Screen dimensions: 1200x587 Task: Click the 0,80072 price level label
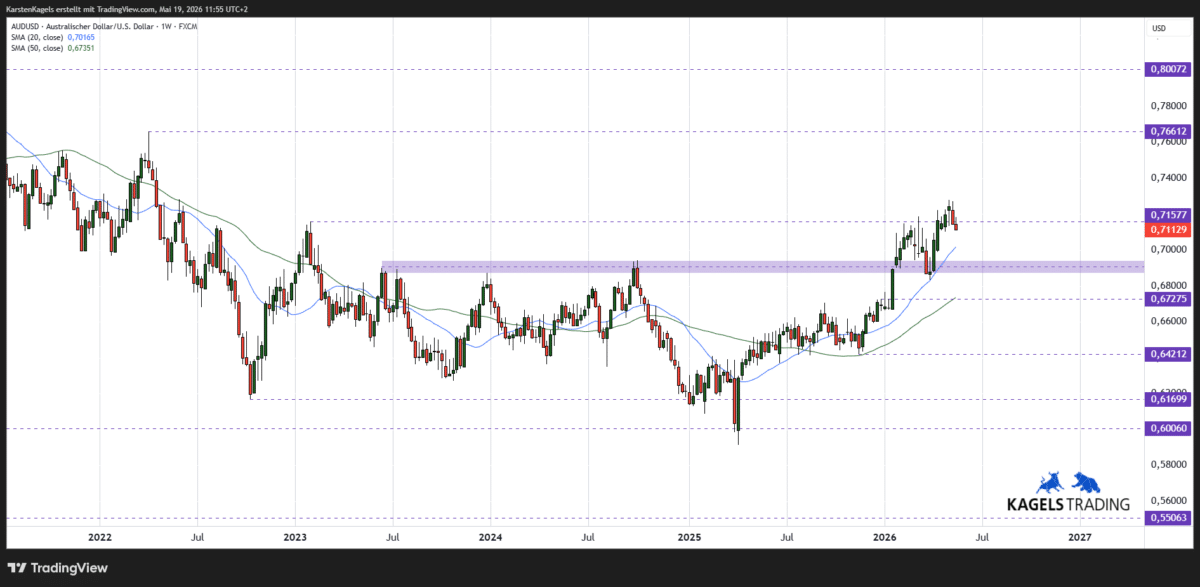point(1168,70)
